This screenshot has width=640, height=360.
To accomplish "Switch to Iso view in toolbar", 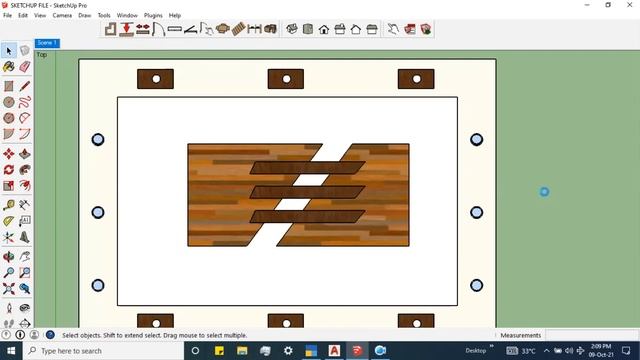I will [x=292, y=29].
